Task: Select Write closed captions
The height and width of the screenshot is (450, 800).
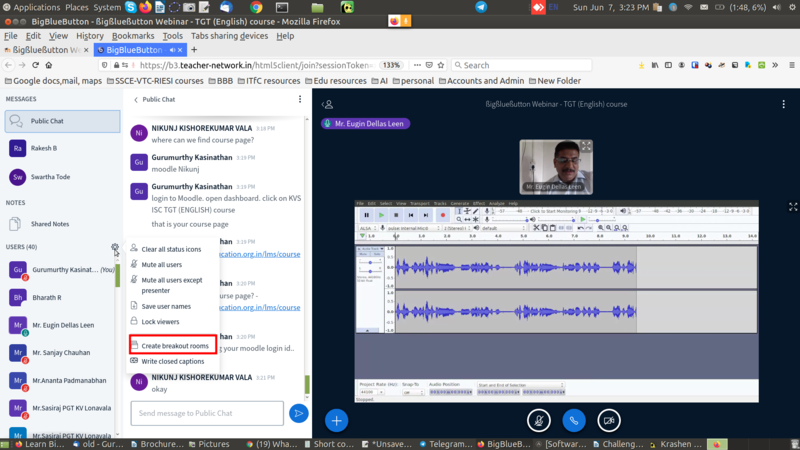Action: click(172, 361)
